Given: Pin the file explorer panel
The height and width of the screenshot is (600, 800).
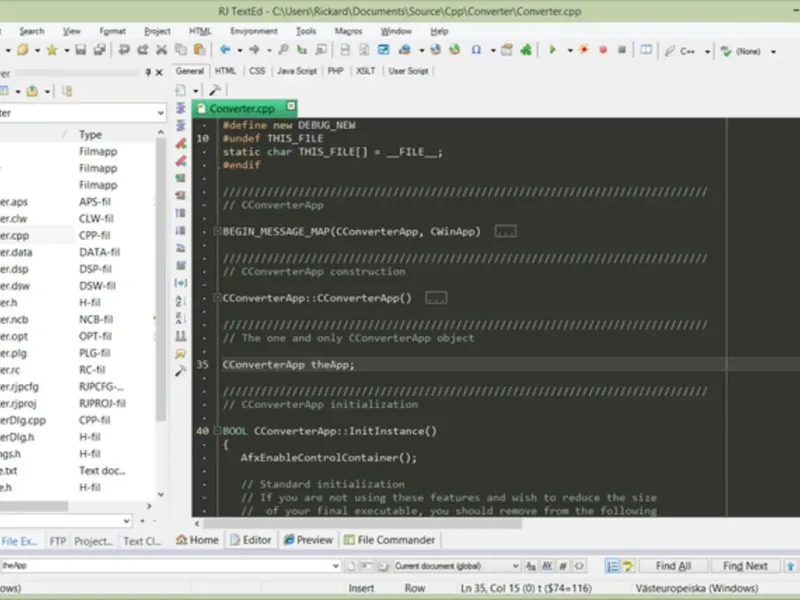Looking at the screenshot, I should tap(147, 72).
